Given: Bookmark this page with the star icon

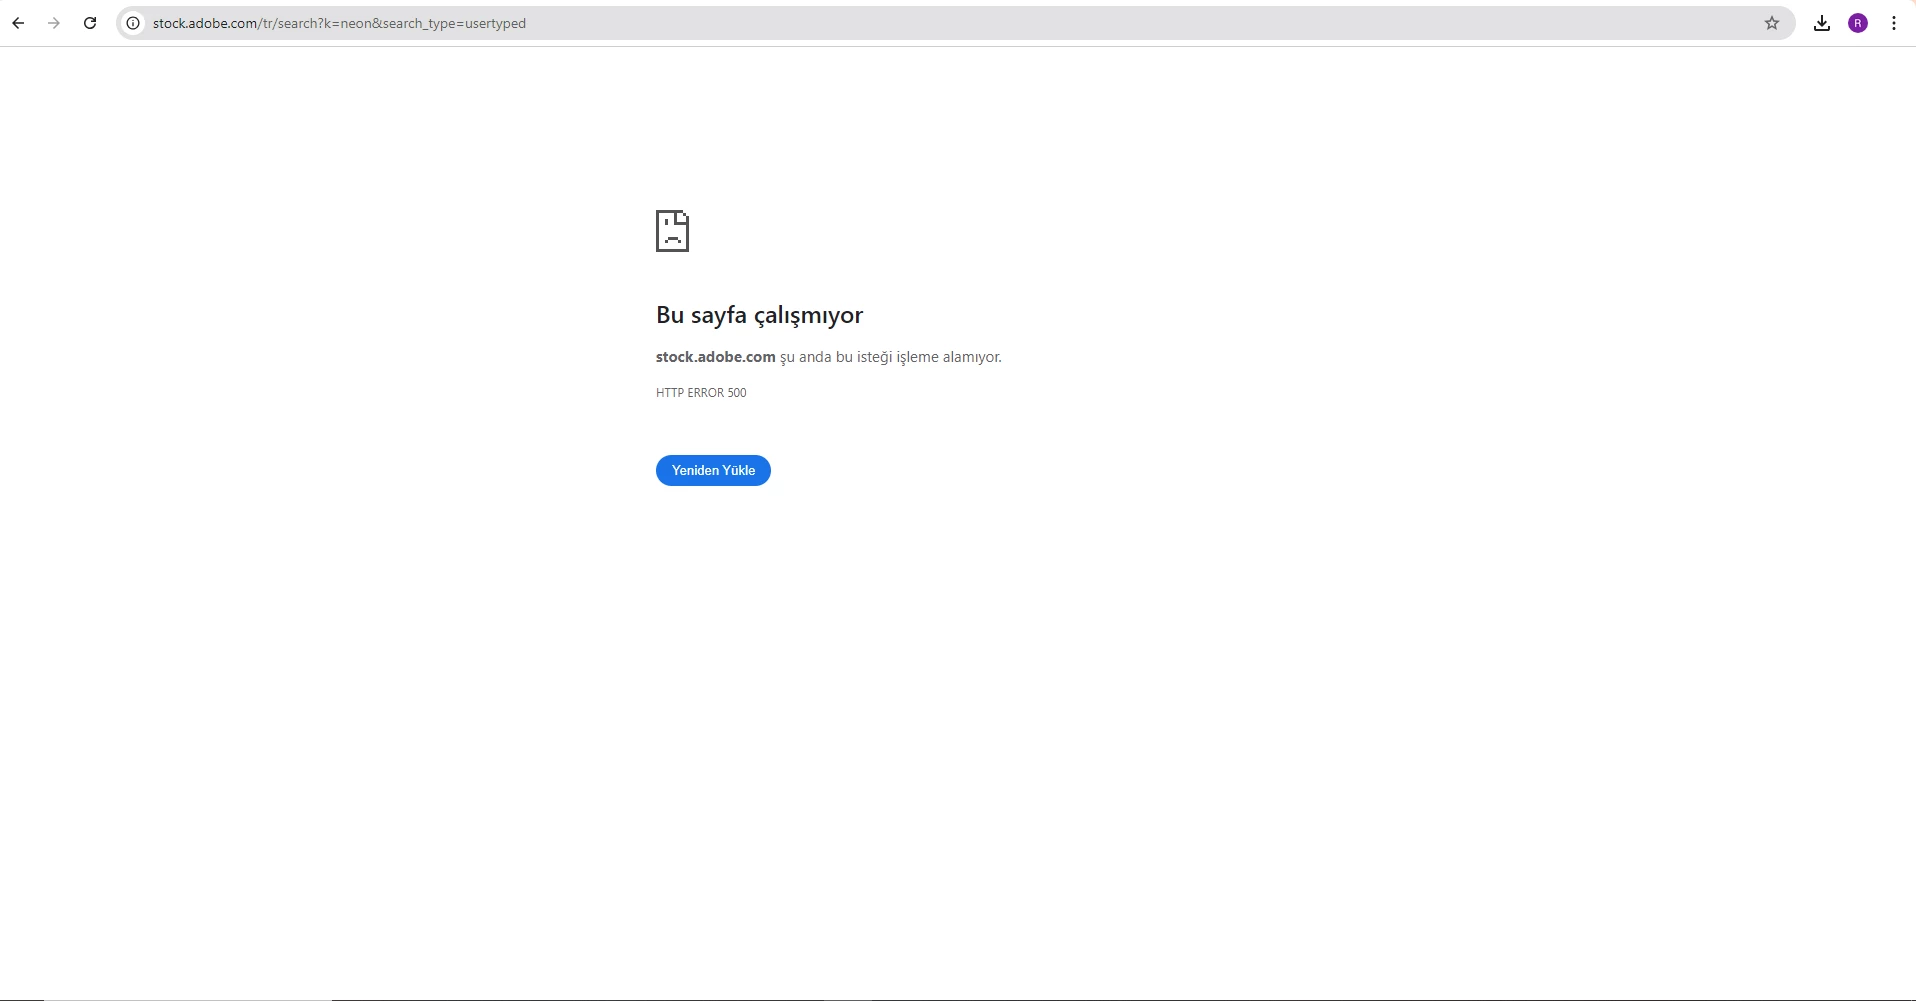Looking at the screenshot, I should pyautogui.click(x=1772, y=23).
